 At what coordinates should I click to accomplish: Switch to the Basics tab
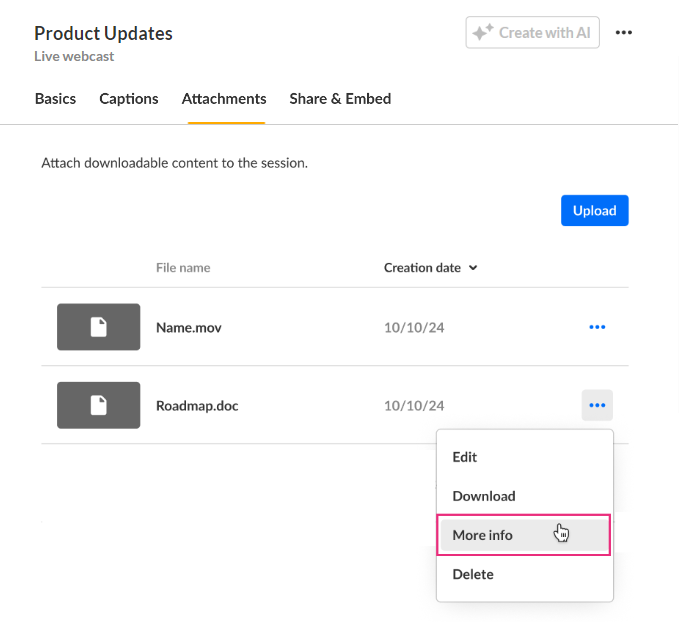pos(55,99)
